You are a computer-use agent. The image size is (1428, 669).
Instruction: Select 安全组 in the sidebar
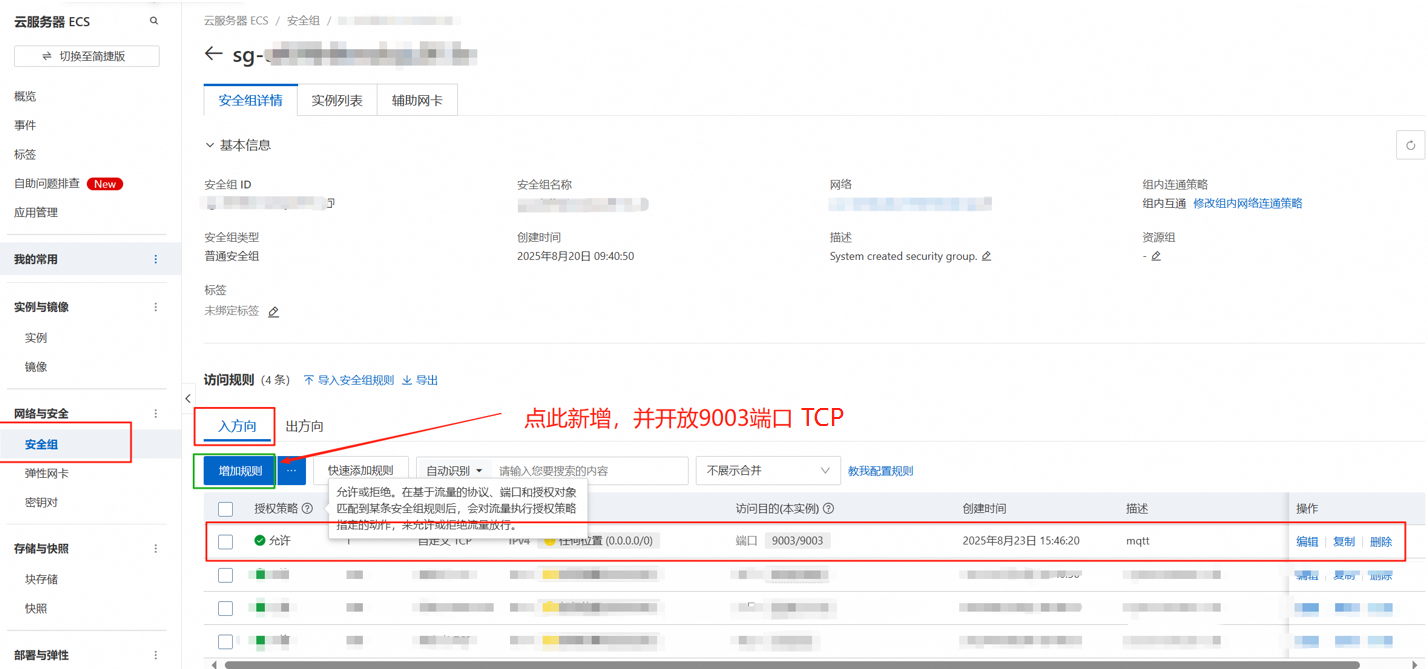point(42,445)
